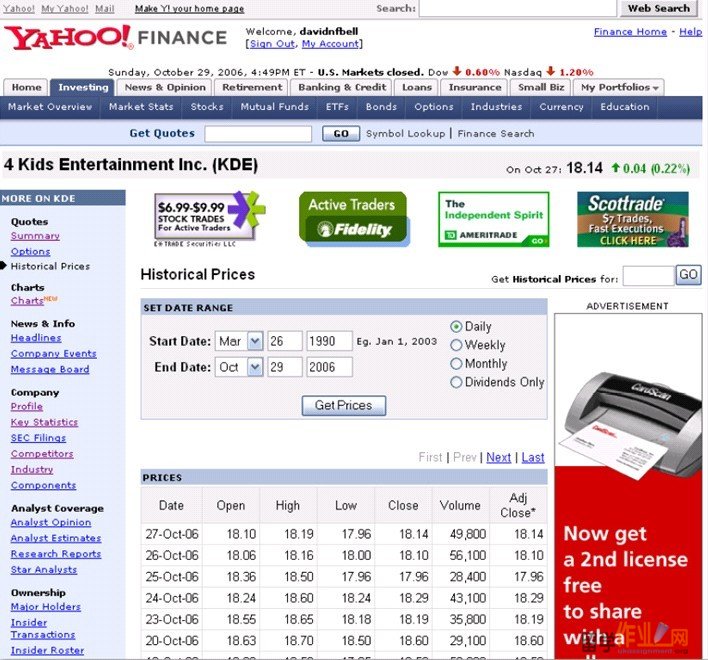The image size is (708, 660).
Task: Open the Banking & Credit tab
Action: click(x=342, y=87)
